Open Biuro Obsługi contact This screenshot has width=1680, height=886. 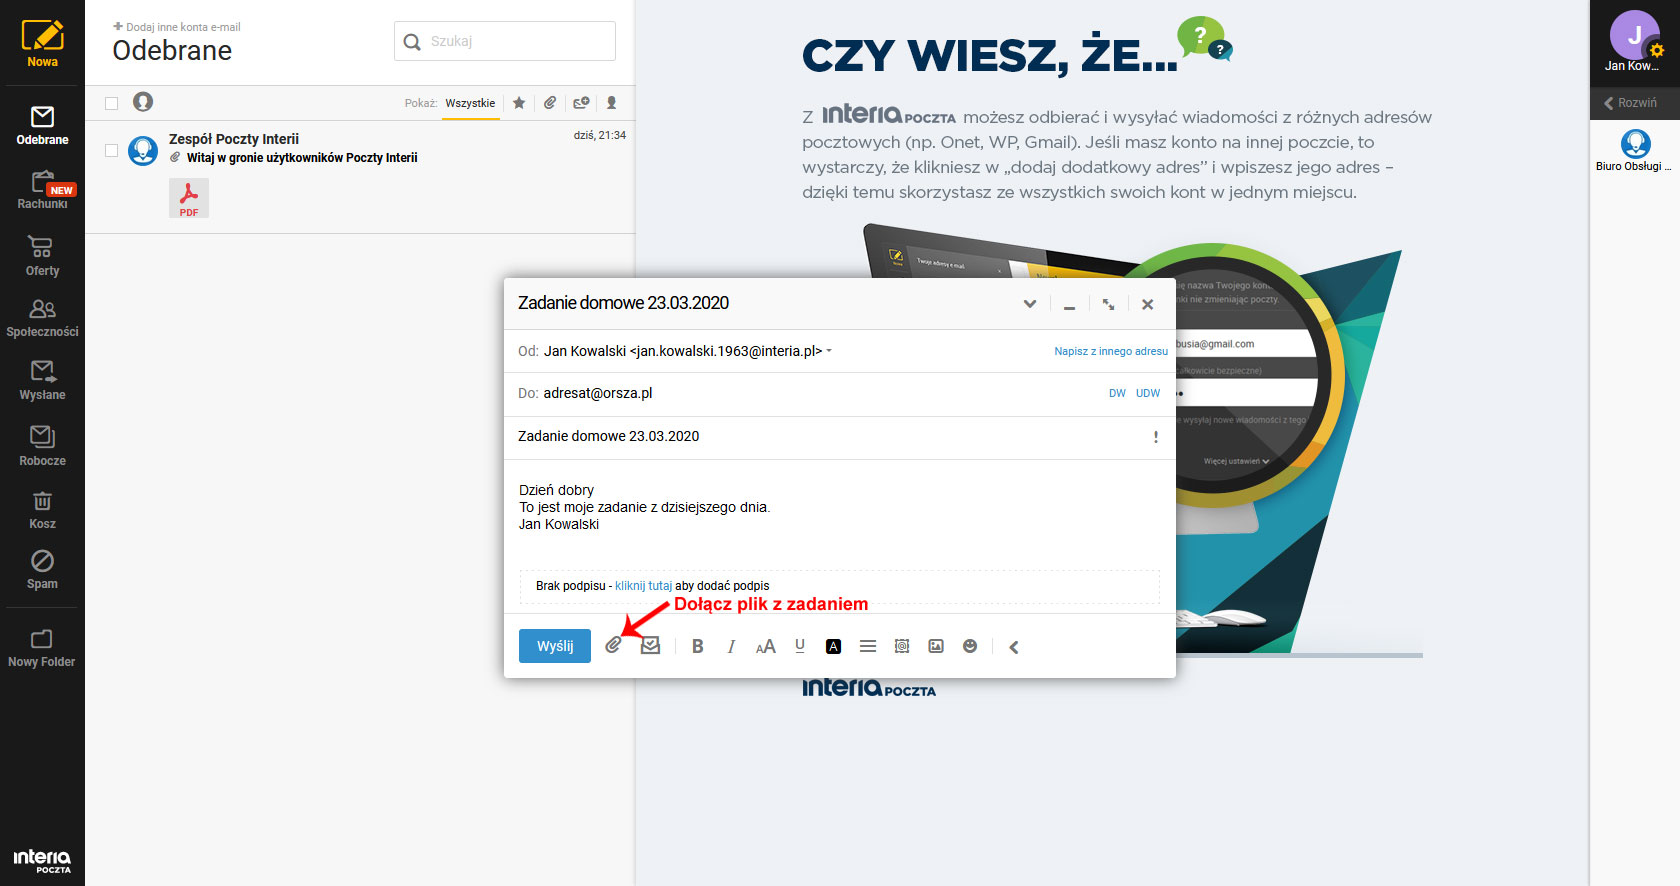coord(1634,152)
